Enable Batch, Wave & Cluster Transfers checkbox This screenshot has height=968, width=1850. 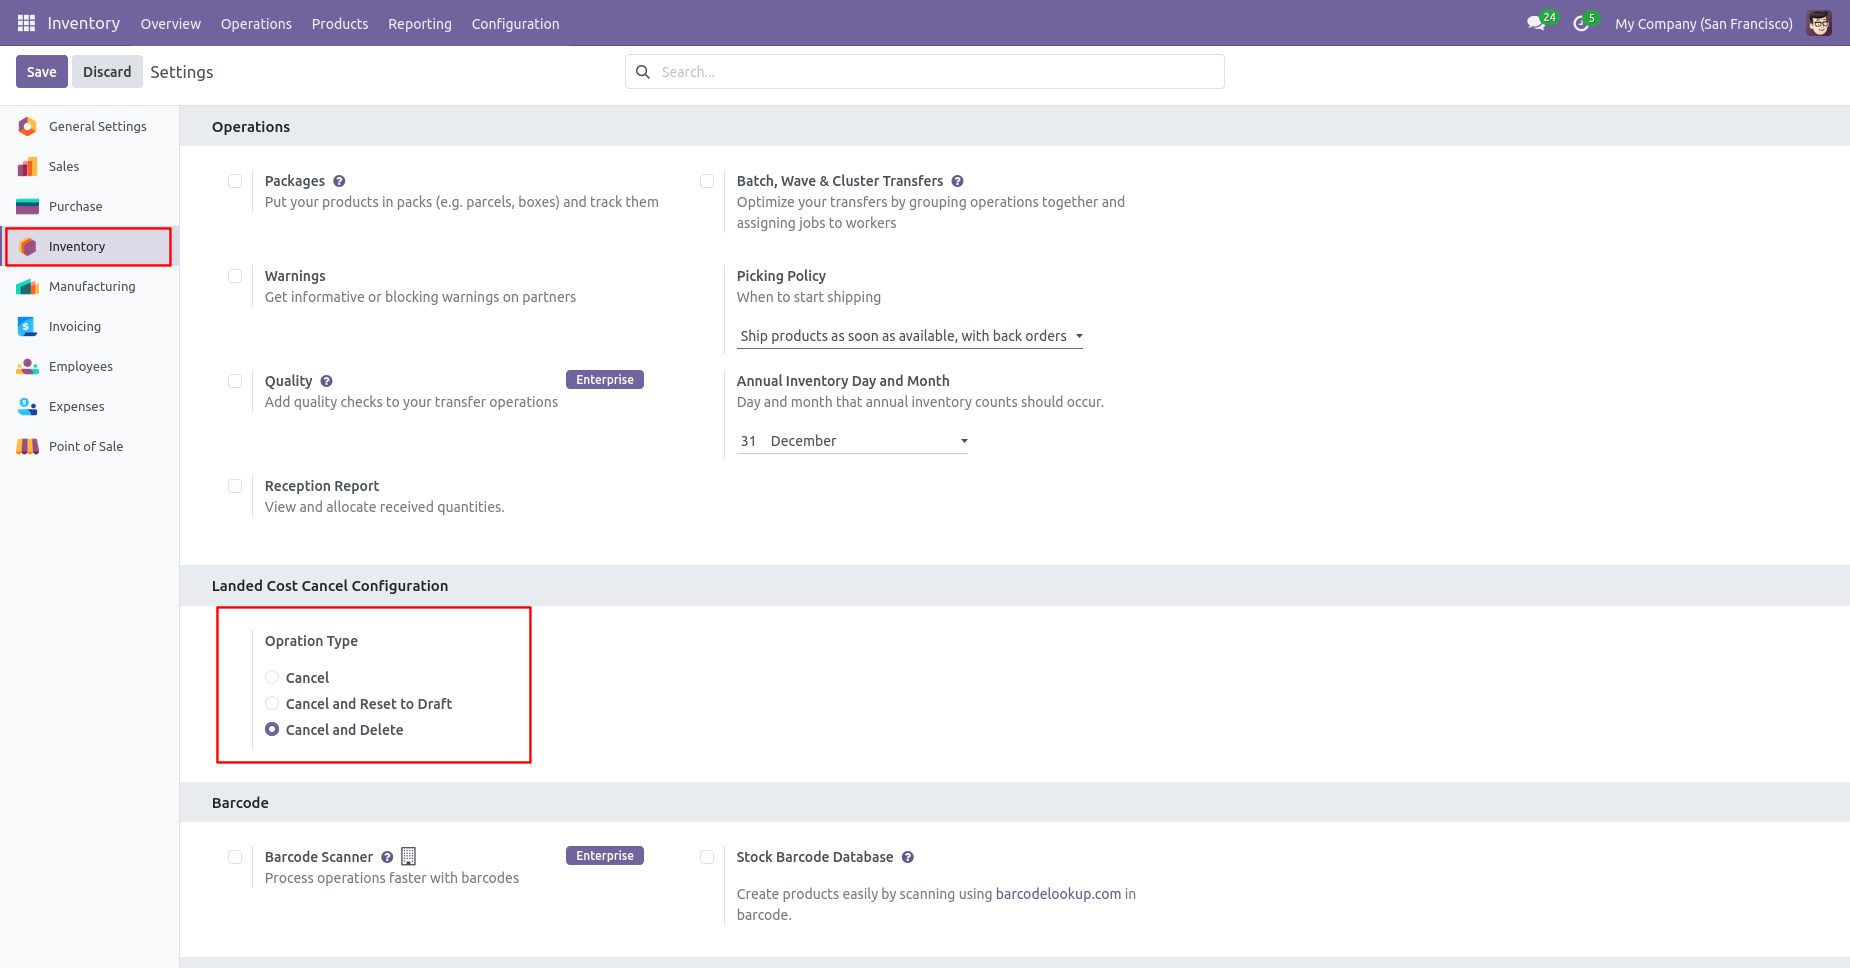pos(707,181)
